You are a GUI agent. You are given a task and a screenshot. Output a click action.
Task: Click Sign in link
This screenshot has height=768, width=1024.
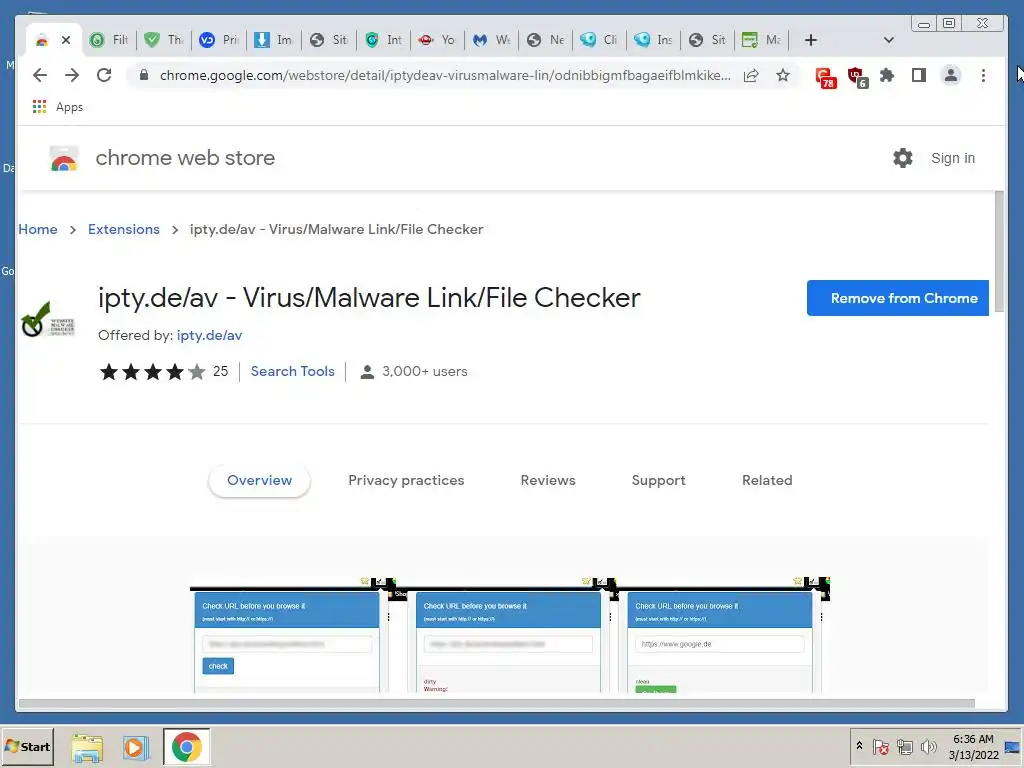click(953, 158)
